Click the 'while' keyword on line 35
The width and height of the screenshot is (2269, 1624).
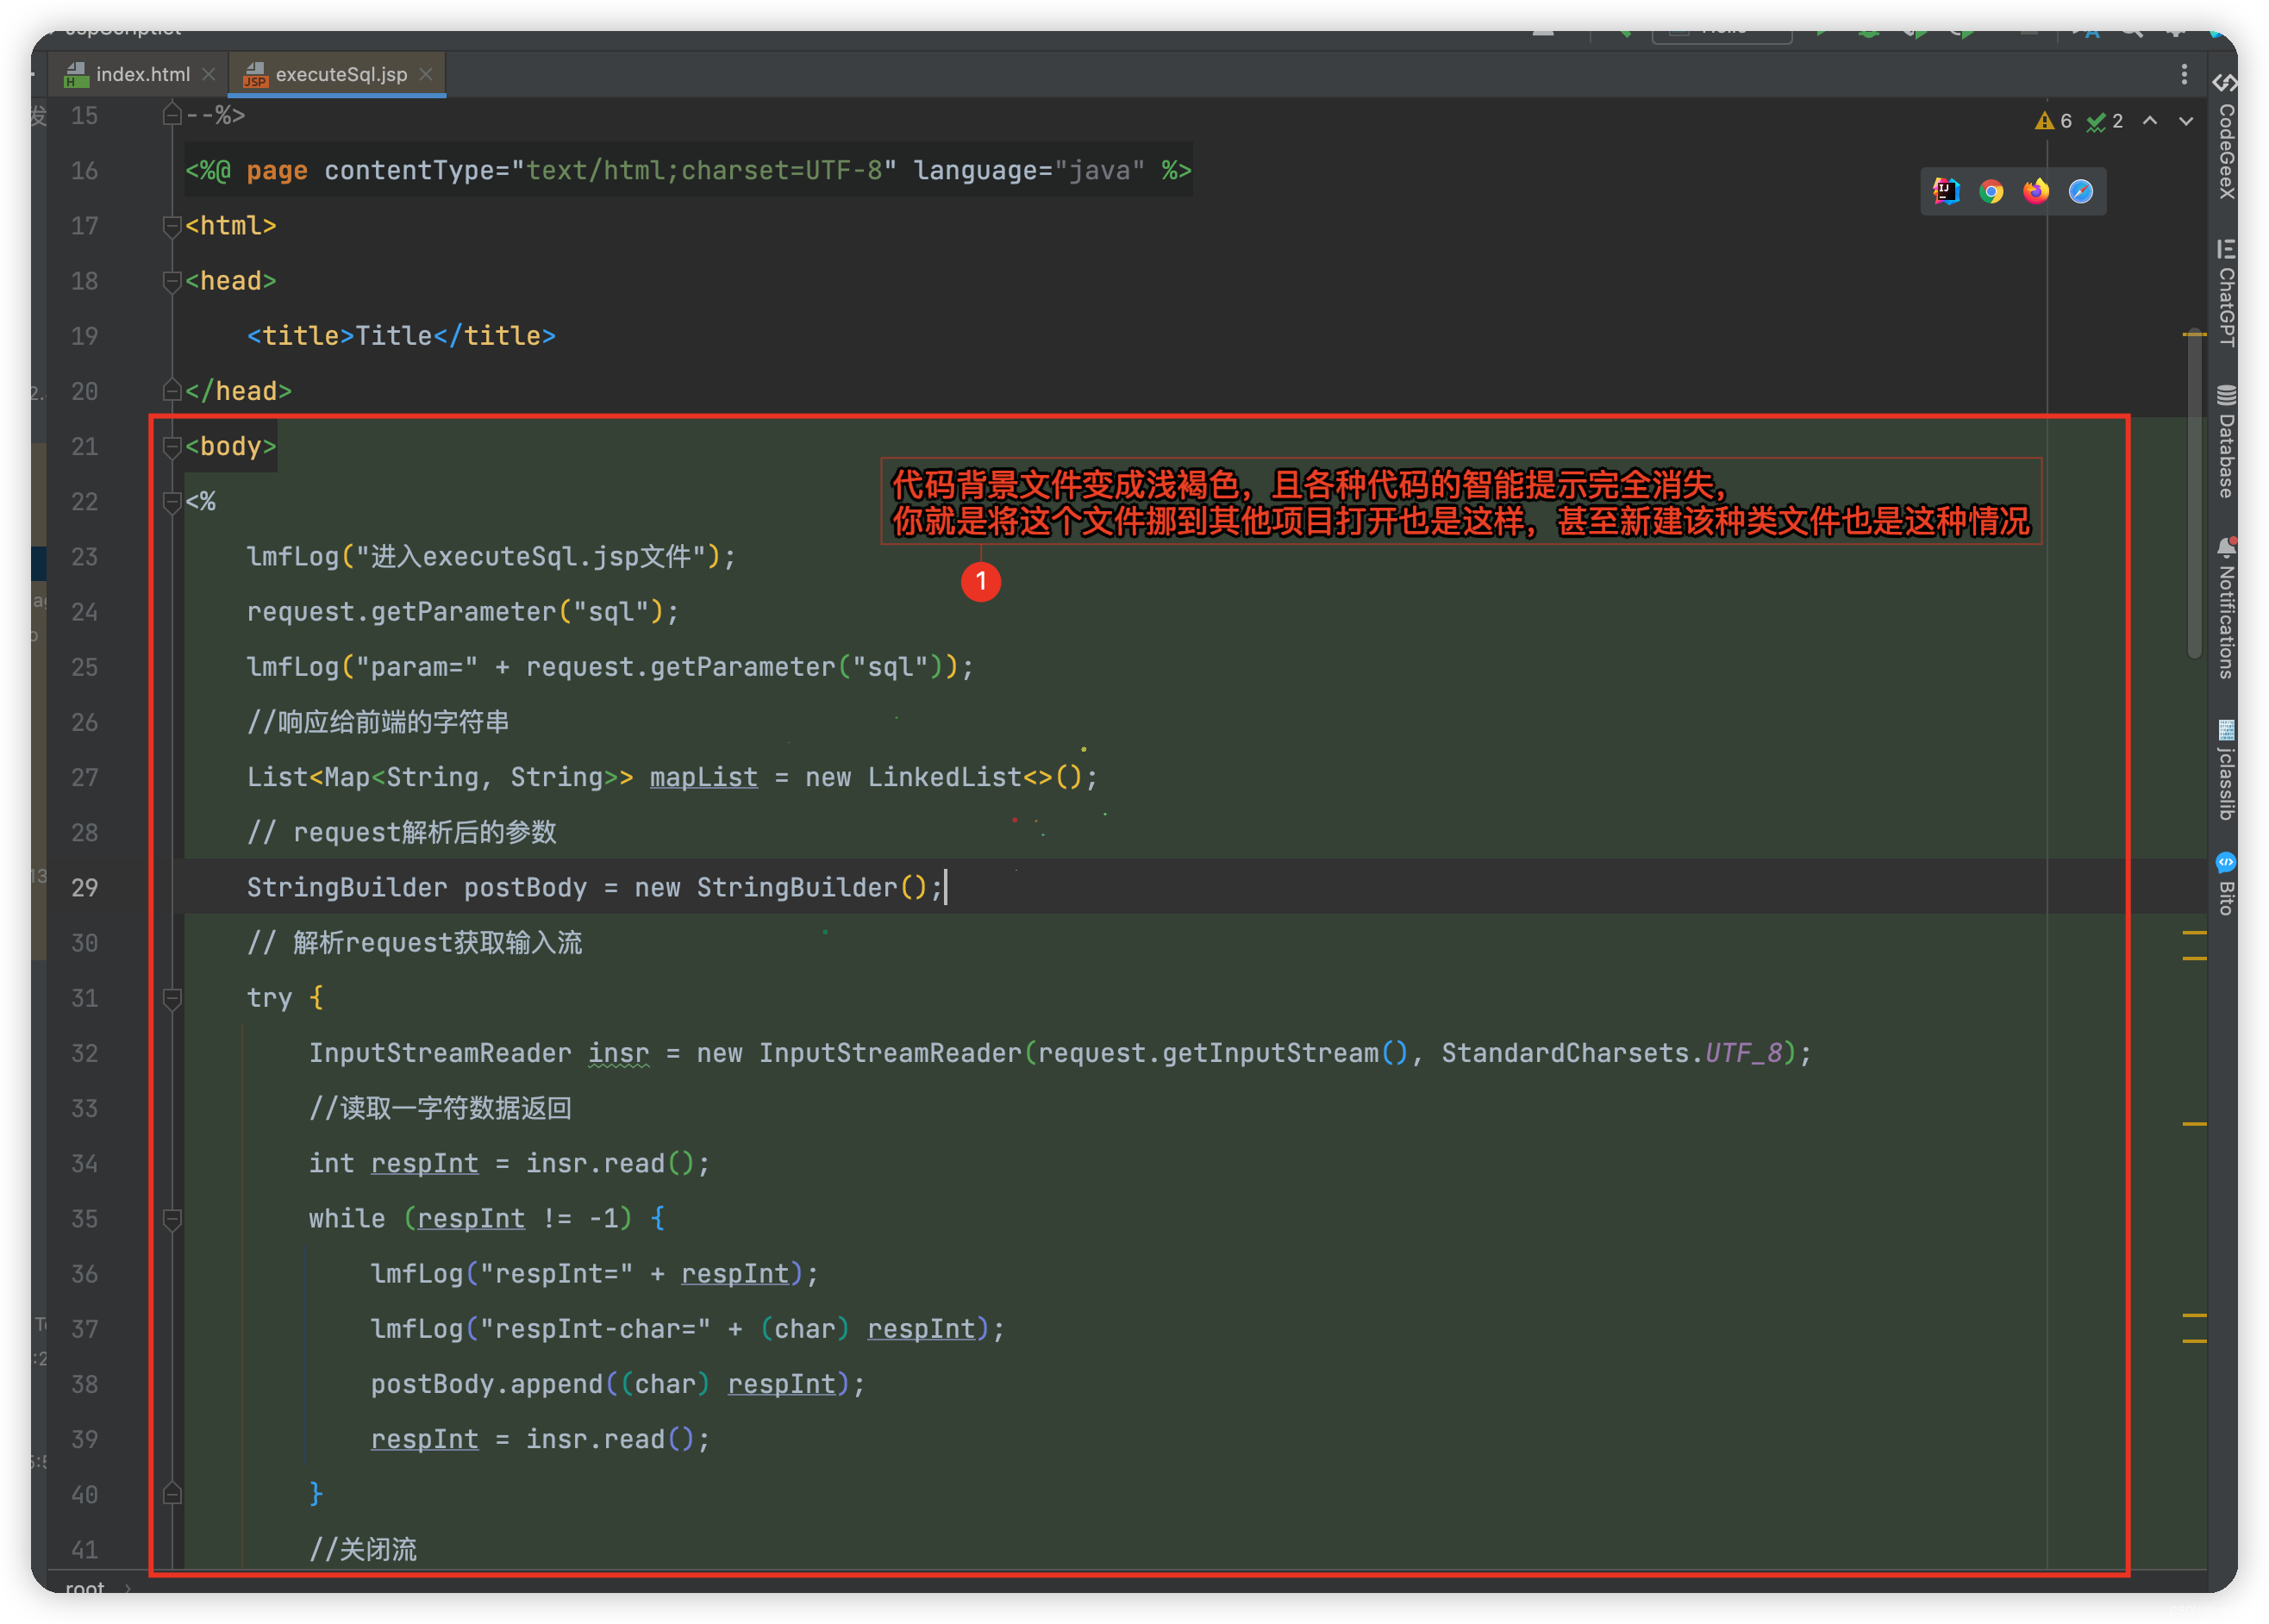pos(346,1219)
